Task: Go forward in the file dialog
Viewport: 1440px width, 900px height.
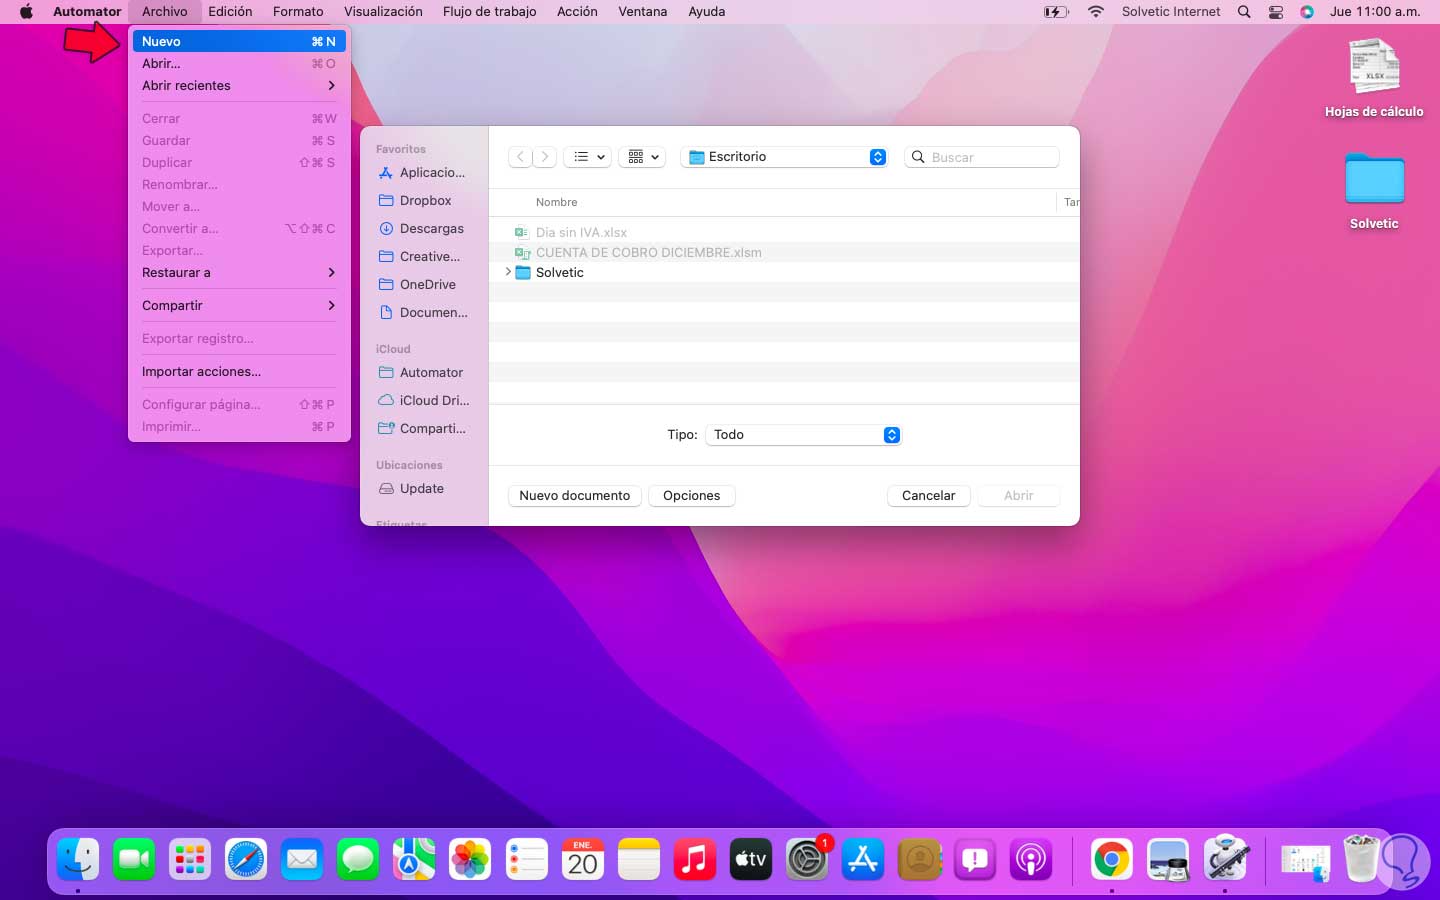Action: (x=545, y=157)
